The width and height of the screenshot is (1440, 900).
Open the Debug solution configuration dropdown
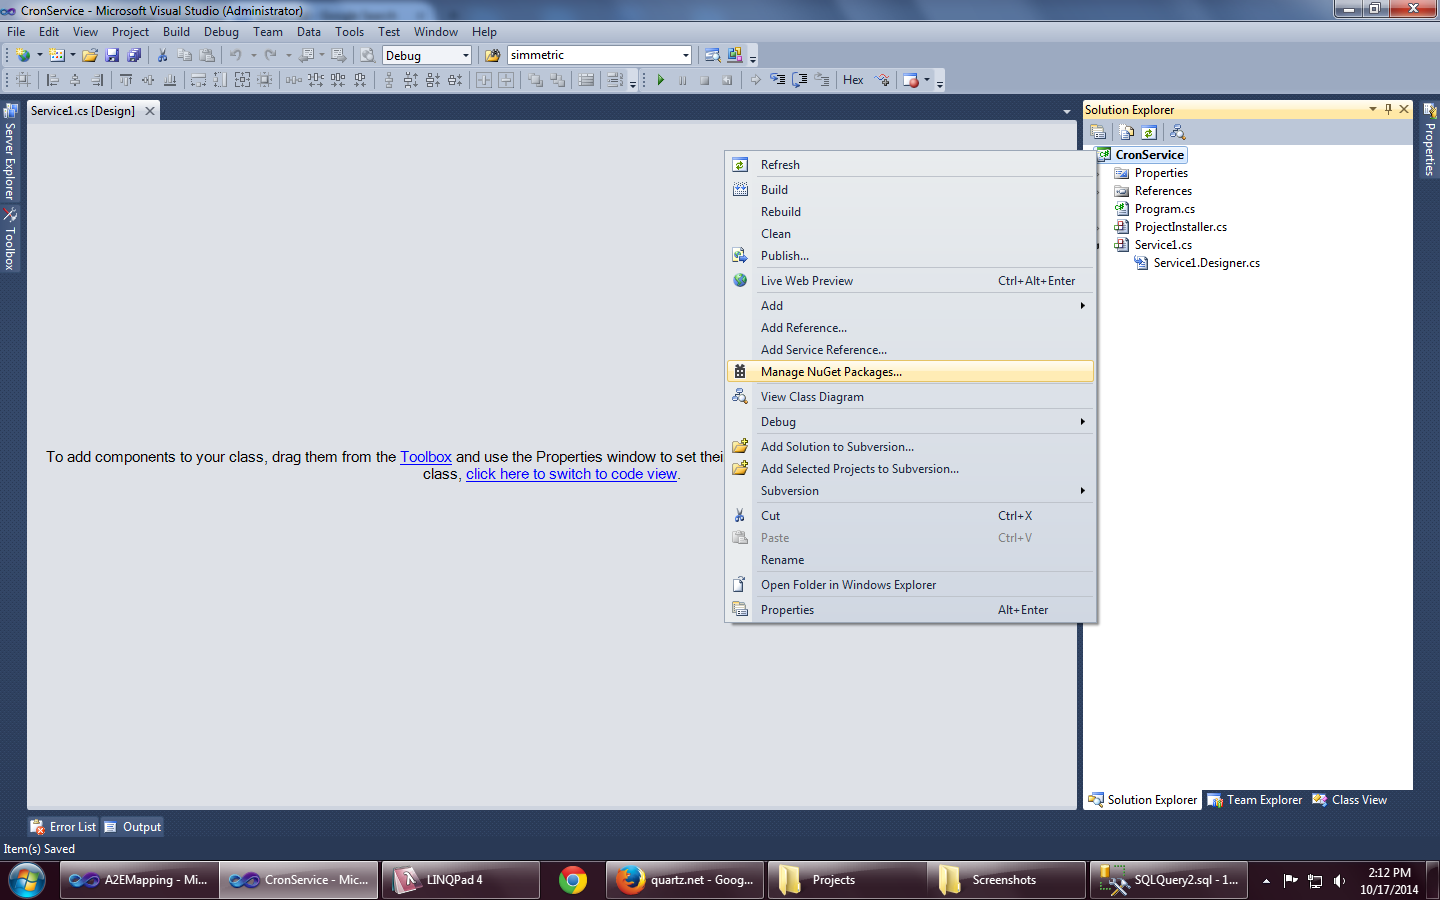click(427, 55)
